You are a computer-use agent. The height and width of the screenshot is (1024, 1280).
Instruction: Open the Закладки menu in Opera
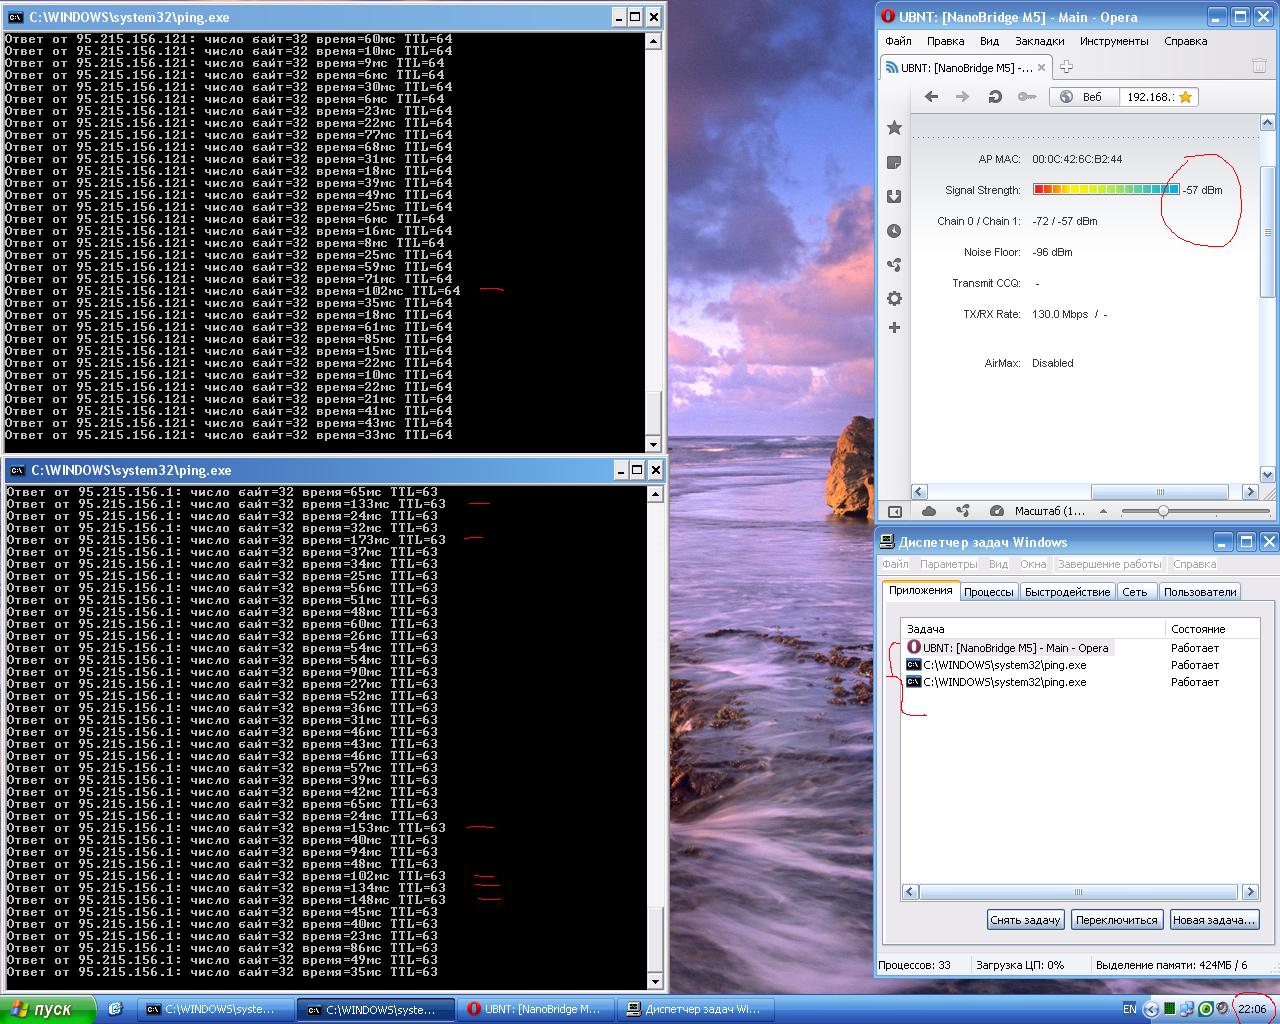pyautogui.click(x=1039, y=41)
